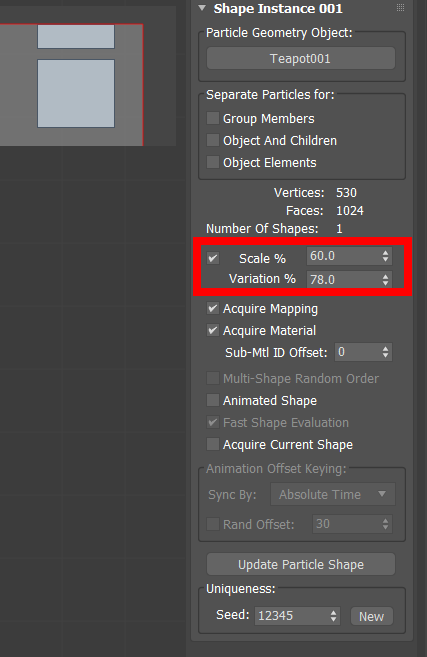Click the Scale % spinner arrows

pos(386,256)
